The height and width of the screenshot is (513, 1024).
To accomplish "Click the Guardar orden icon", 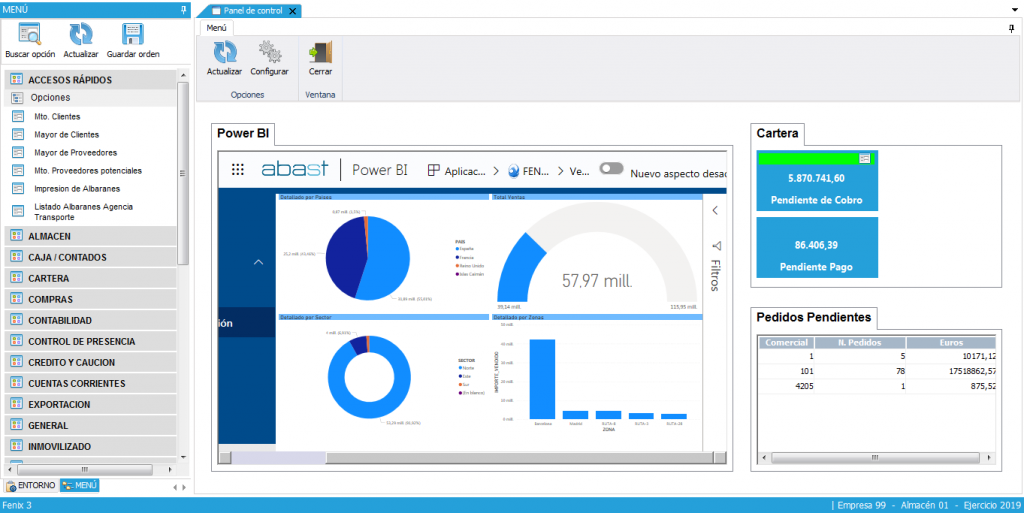I will coord(133,34).
